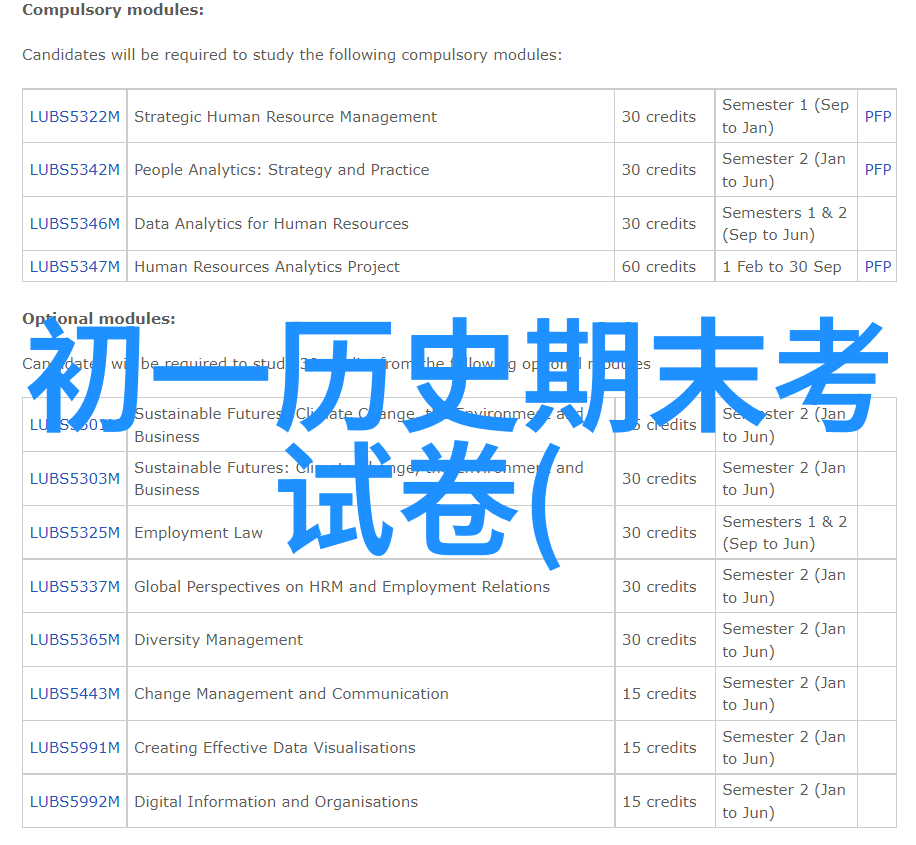Open the LUBS5337M module link
Viewport: 916px width, 845px height.
click(74, 587)
